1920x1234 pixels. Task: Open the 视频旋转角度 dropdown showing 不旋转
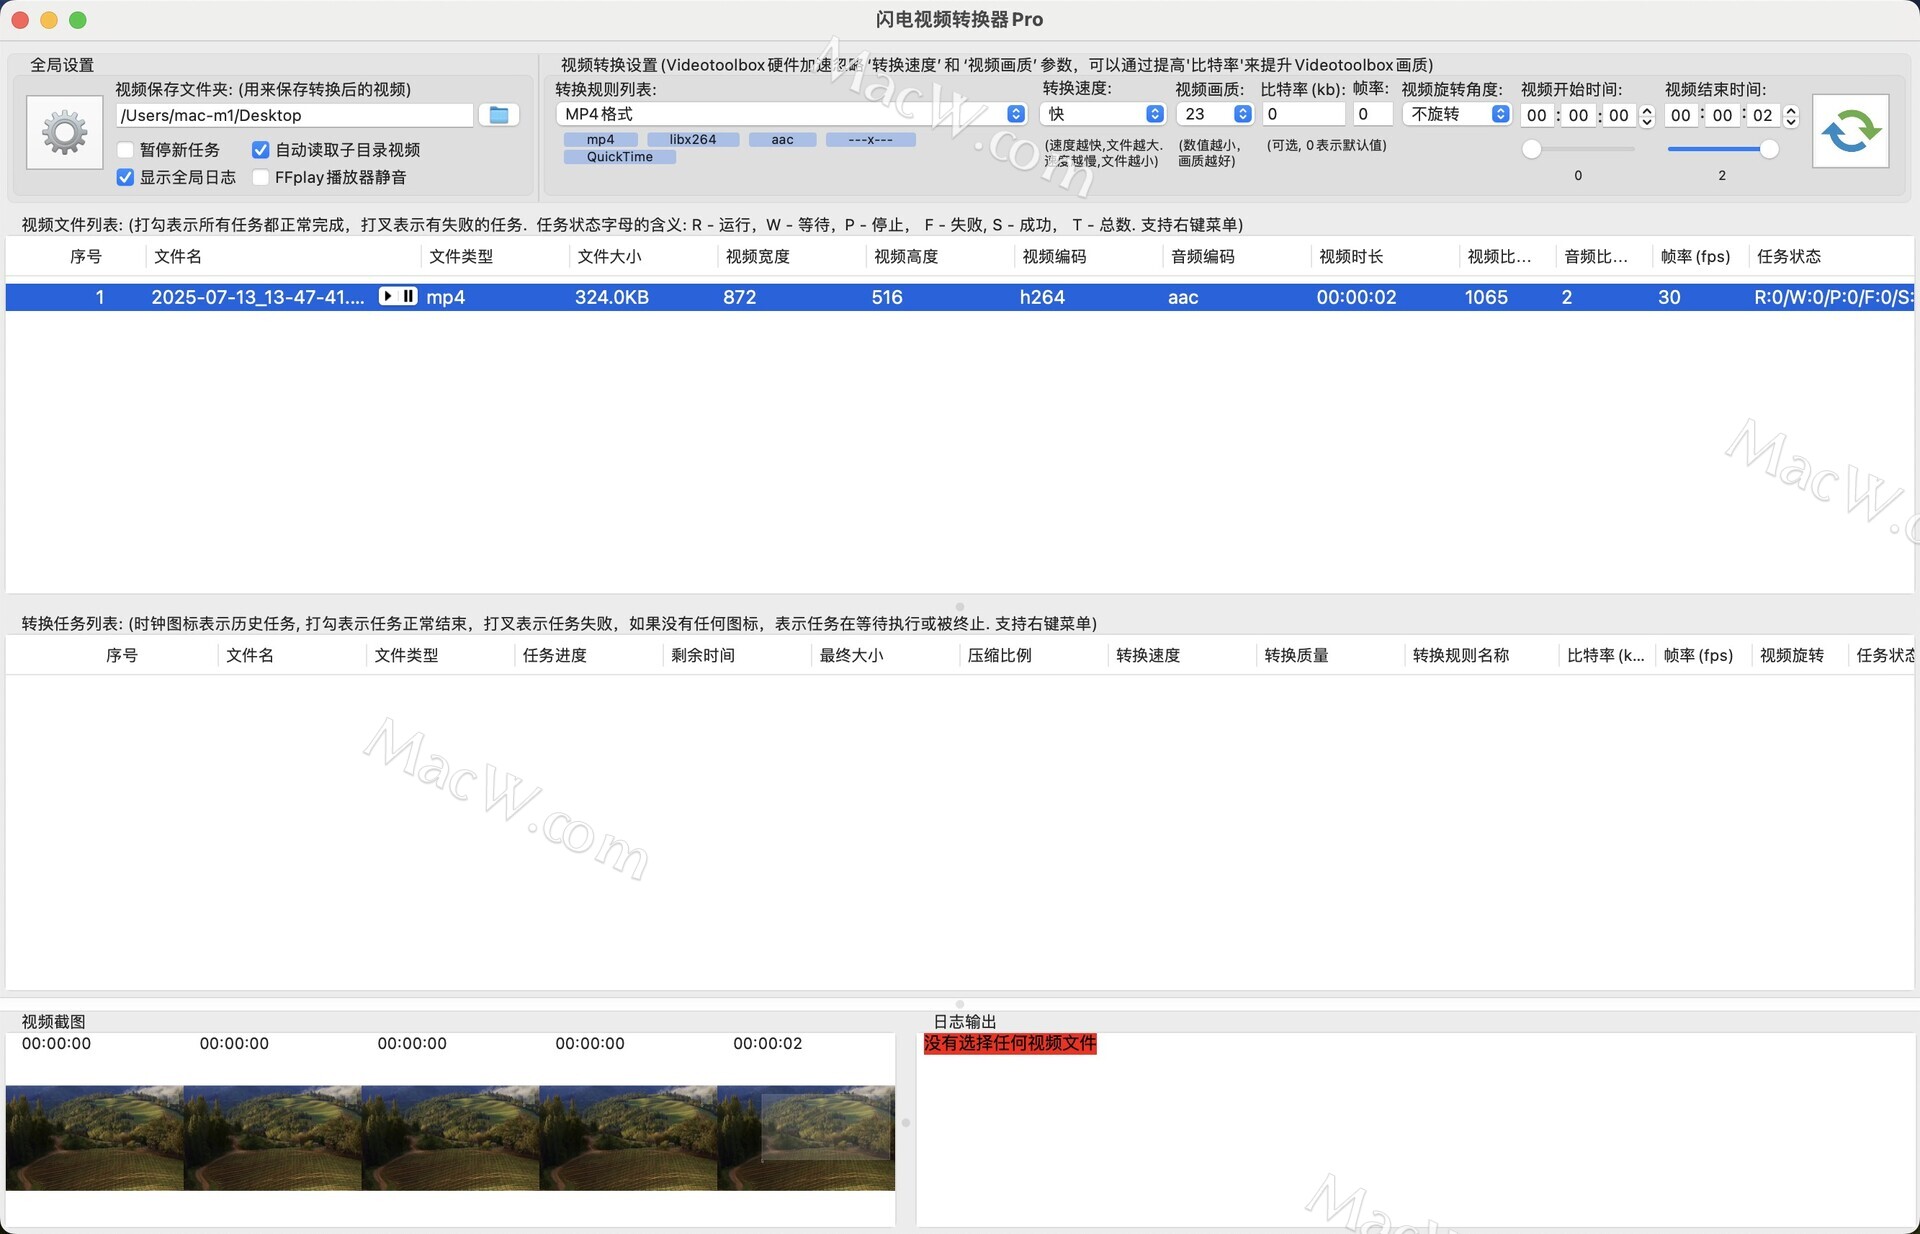pos(1456,114)
